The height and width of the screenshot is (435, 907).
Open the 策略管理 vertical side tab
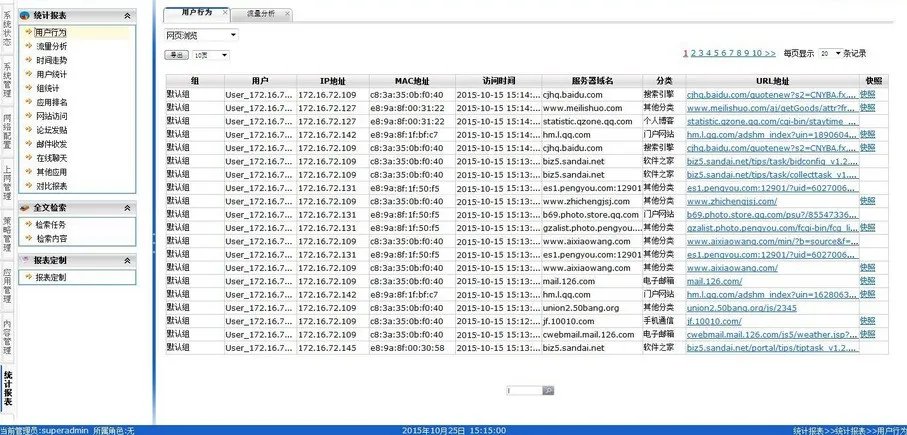point(7,235)
